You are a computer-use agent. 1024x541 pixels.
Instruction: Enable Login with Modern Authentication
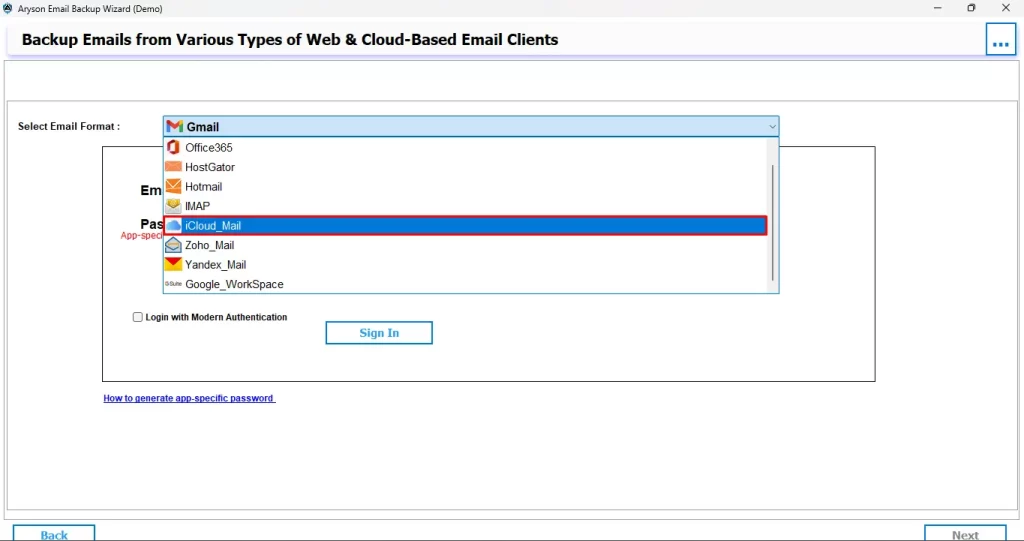(137, 317)
